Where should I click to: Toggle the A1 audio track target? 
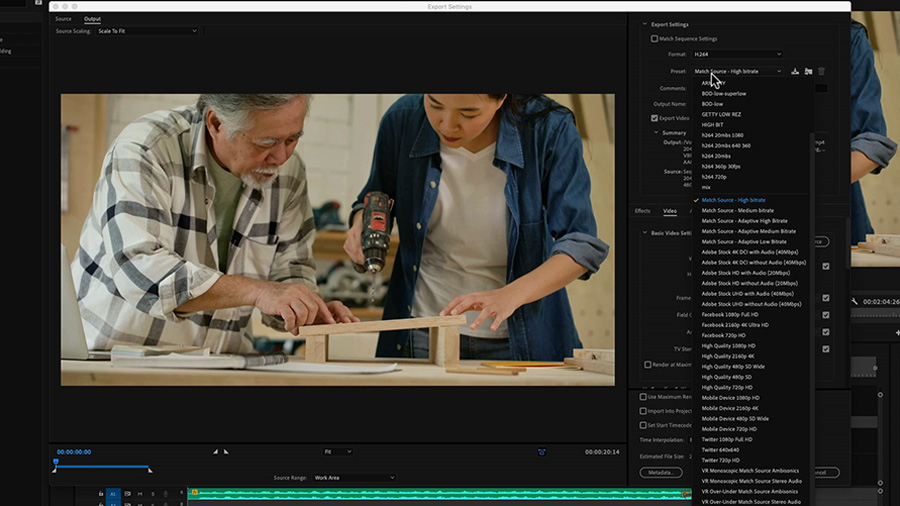pyautogui.click(x=113, y=494)
